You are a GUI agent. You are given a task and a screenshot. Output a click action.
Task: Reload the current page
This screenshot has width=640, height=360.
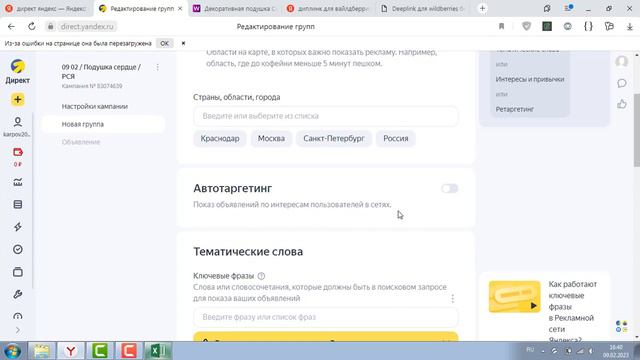pyautogui.click(x=31, y=27)
